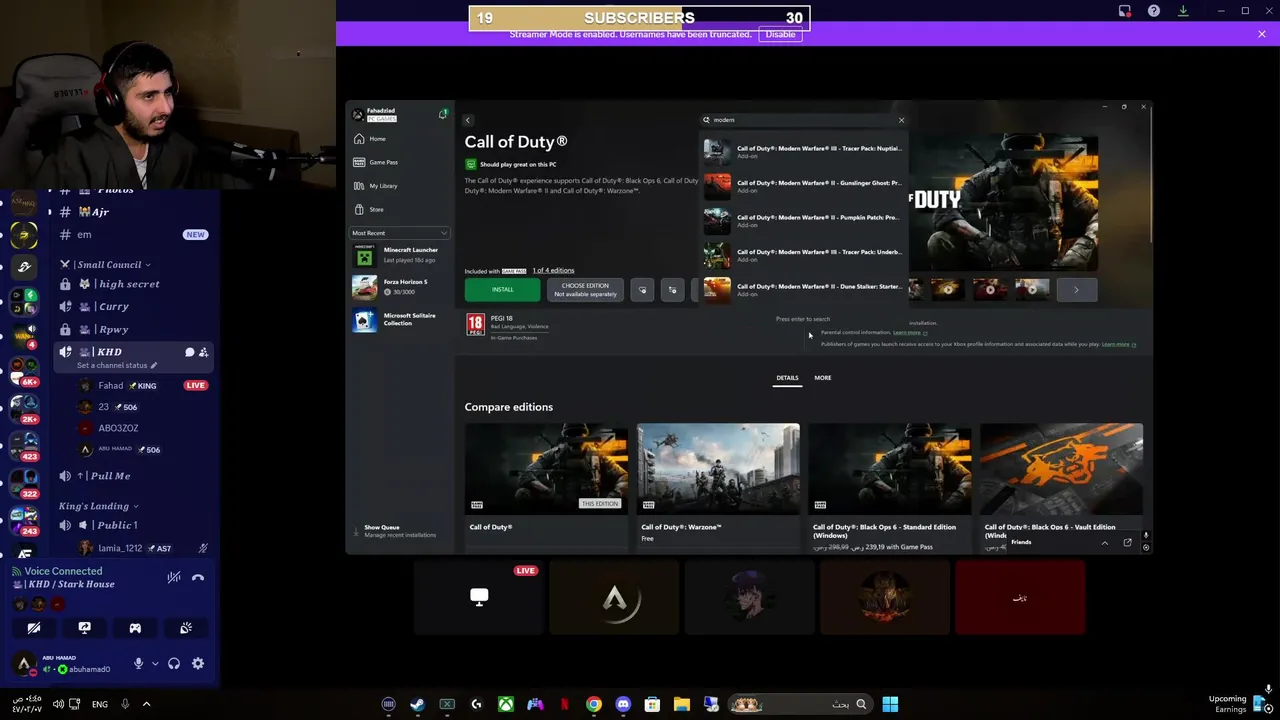The width and height of the screenshot is (1280, 720).
Task: Click the Discord share screen button
Action: click(84, 628)
